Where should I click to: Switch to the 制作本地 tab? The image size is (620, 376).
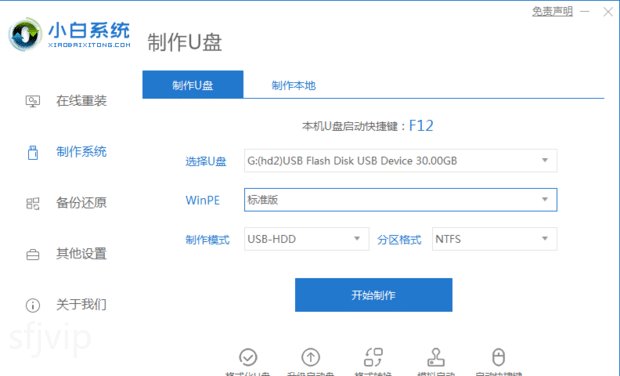(294, 85)
